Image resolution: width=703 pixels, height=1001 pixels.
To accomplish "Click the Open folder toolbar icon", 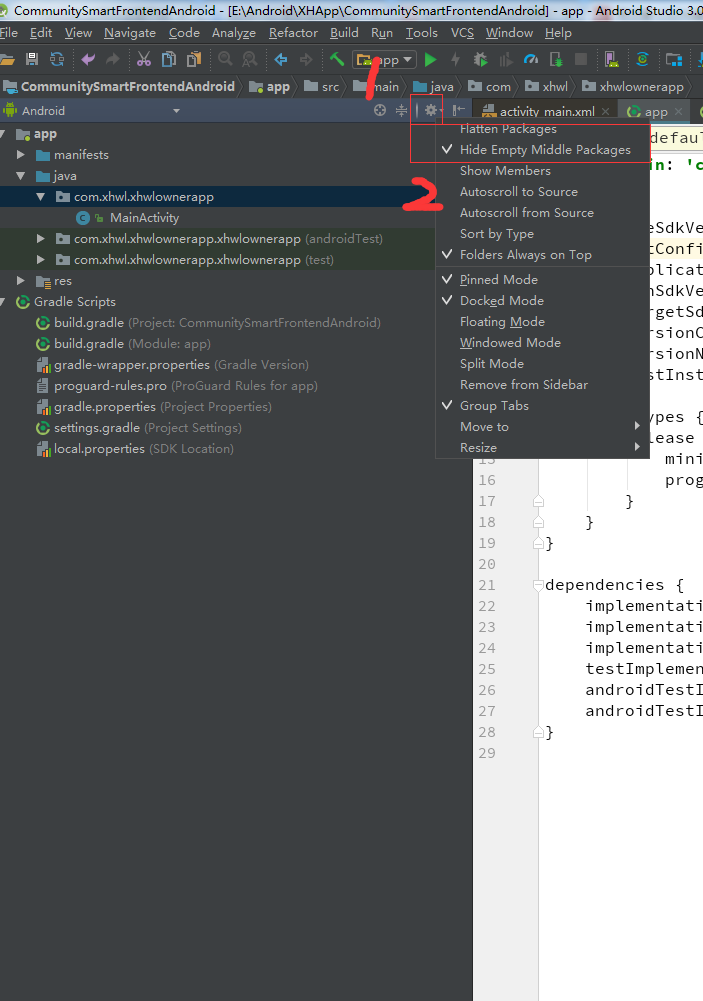I will 7,60.
